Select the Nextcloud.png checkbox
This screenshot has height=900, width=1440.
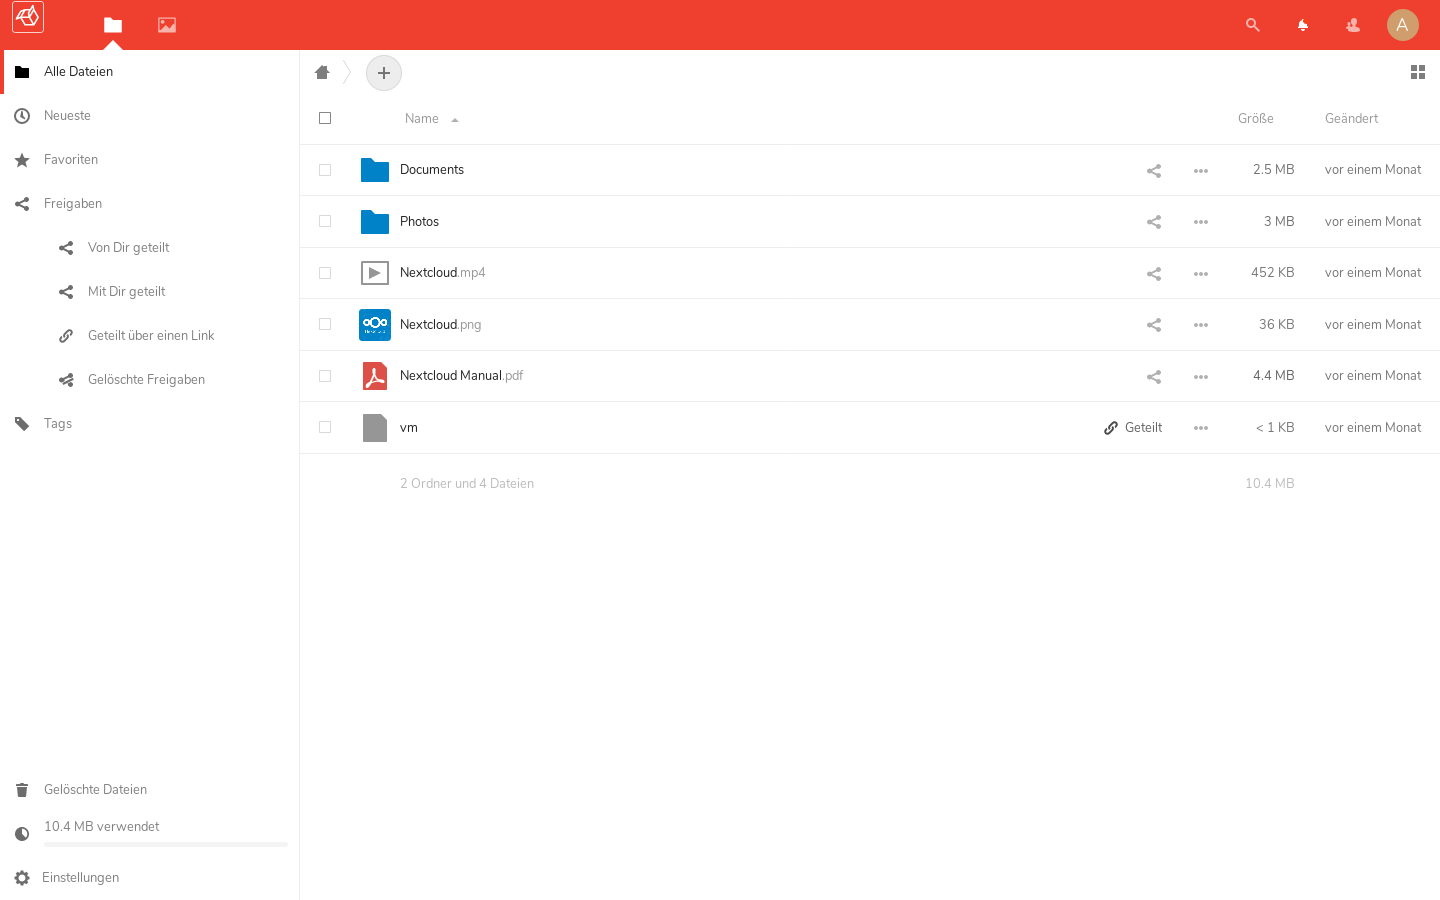[x=325, y=324]
